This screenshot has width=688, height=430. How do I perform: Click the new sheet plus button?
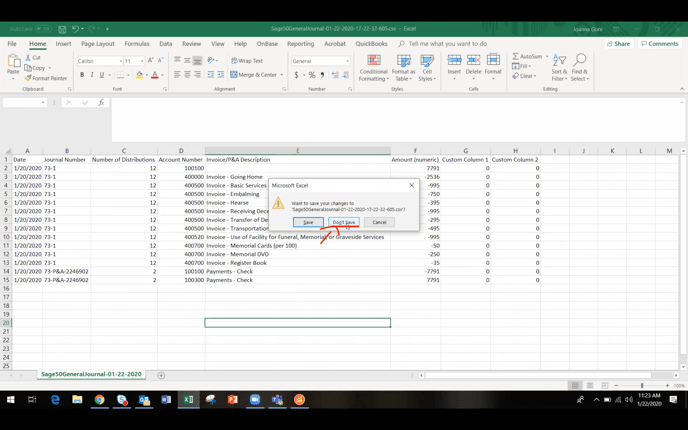[161, 375]
